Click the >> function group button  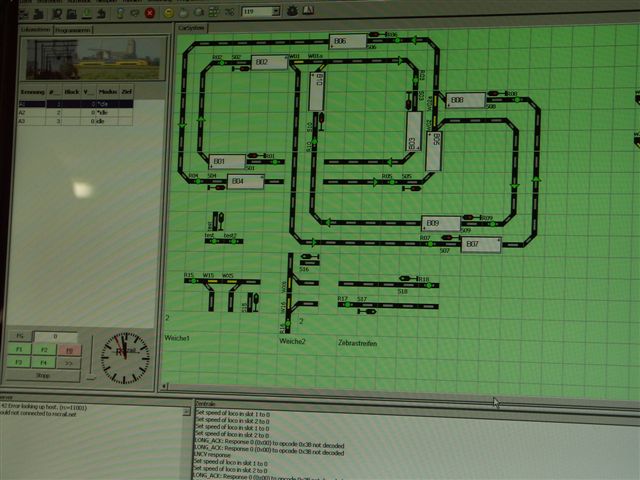(x=70, y=364)
